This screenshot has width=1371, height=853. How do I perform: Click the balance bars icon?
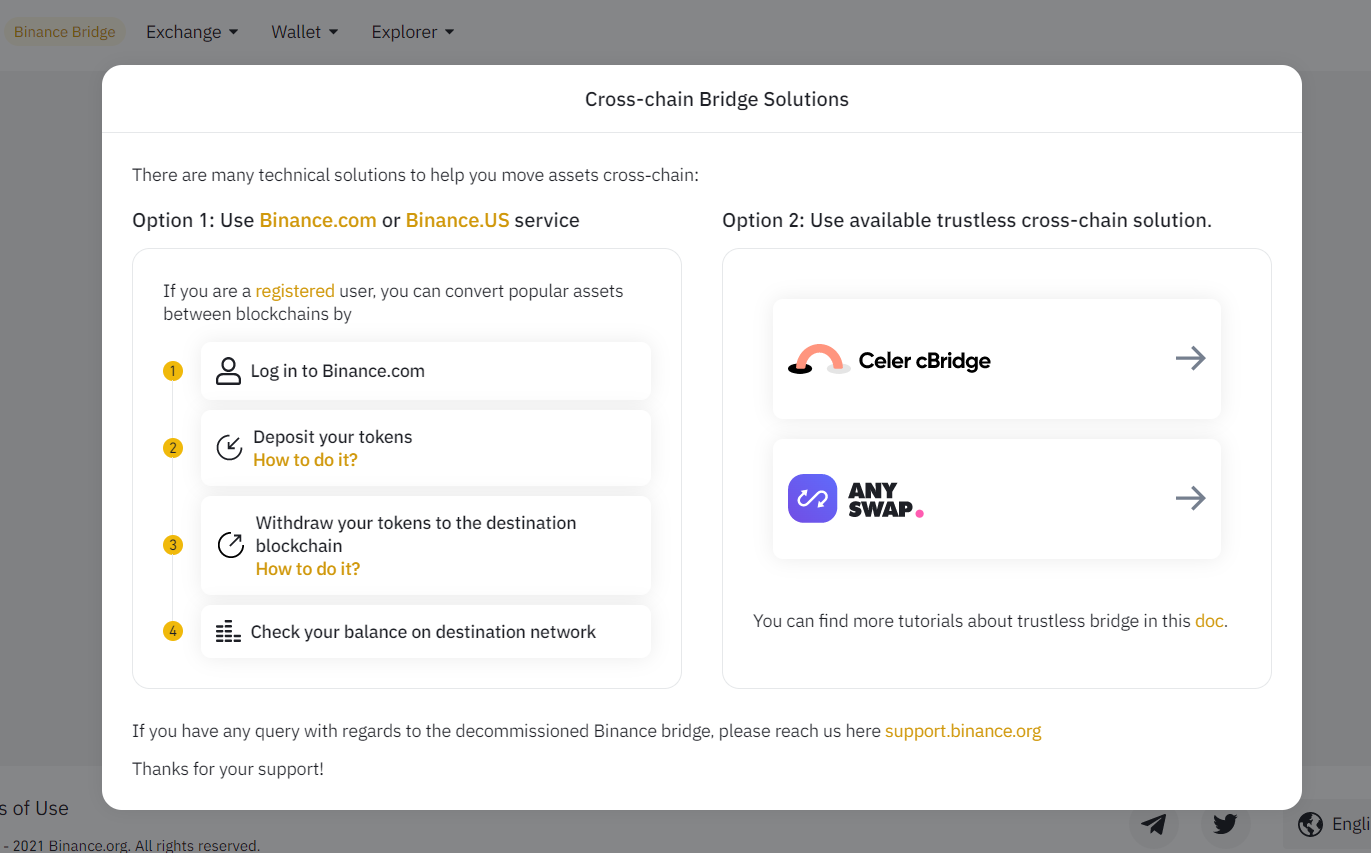click(x=229, y=632)
